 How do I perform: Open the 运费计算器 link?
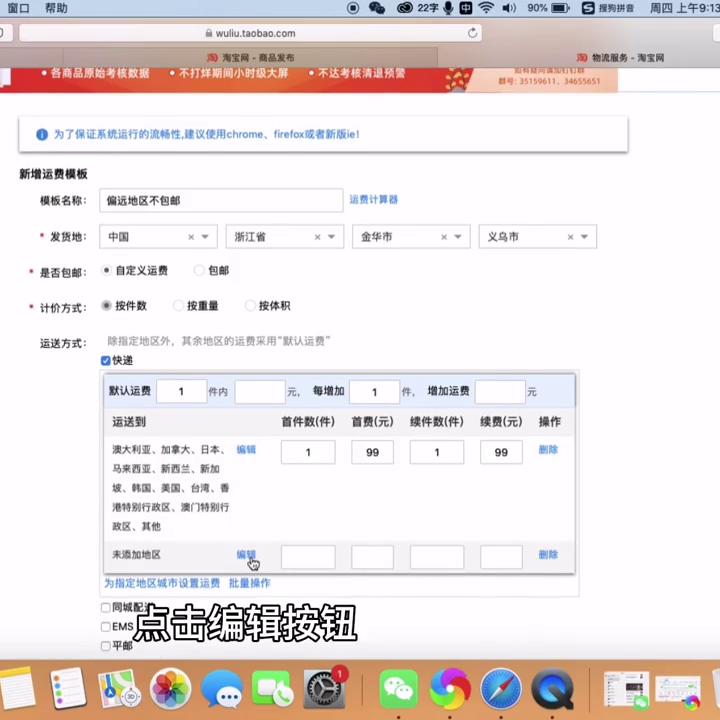pyautogui.click(x=373, y=199)
